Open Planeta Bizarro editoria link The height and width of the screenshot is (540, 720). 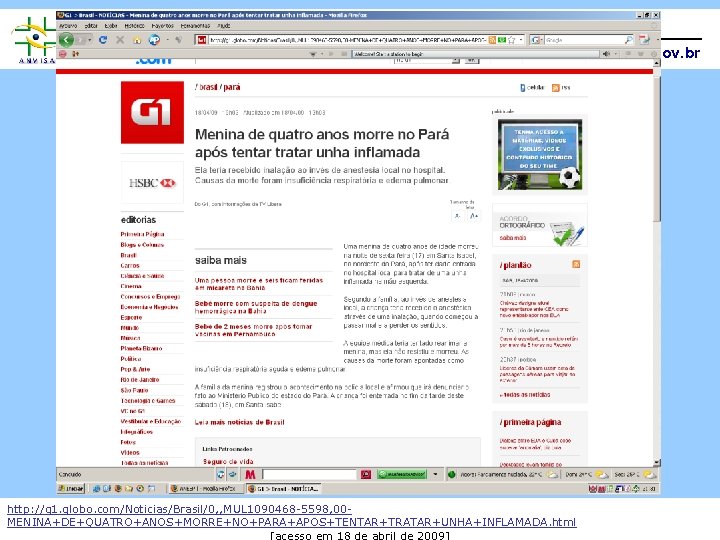coord(141,348)
